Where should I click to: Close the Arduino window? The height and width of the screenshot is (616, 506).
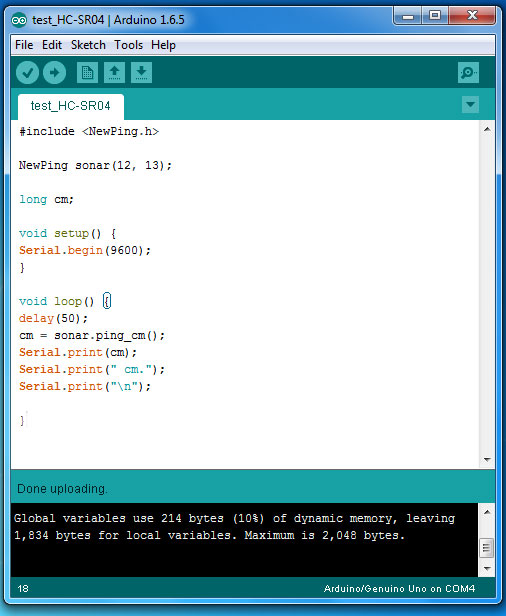472,16
